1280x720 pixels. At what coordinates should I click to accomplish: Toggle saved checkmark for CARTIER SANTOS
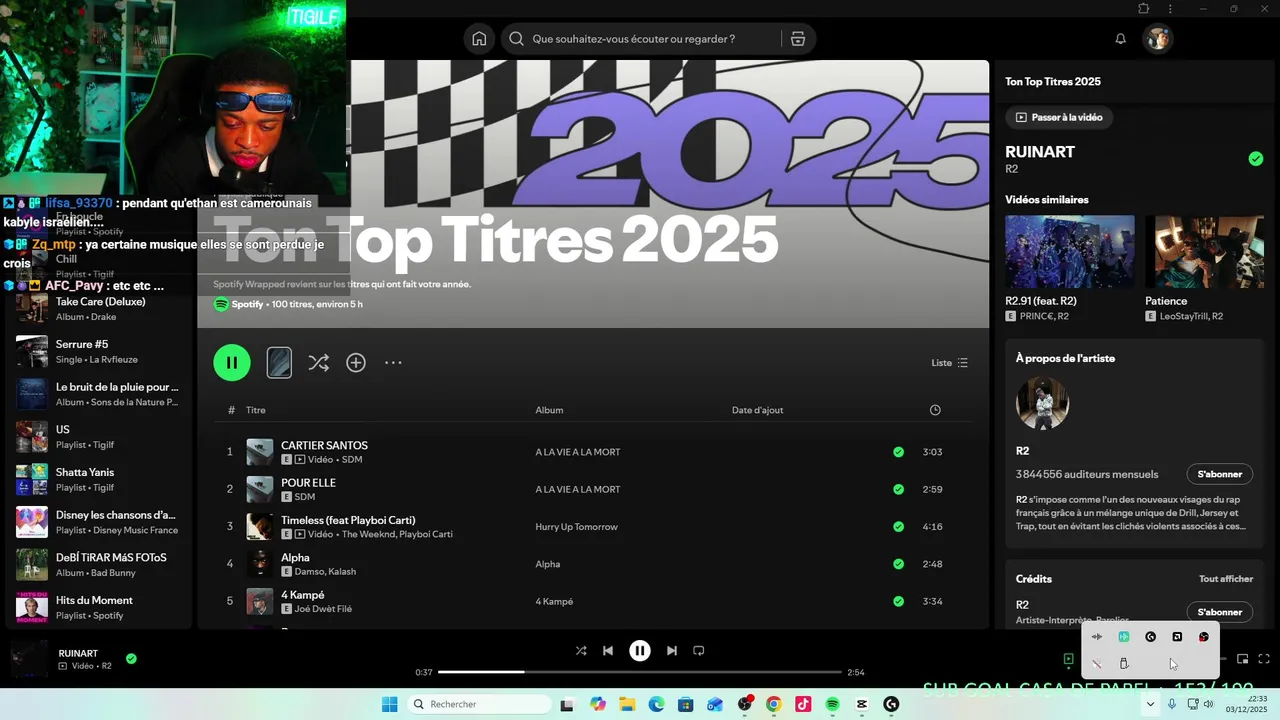coord(898,452)
